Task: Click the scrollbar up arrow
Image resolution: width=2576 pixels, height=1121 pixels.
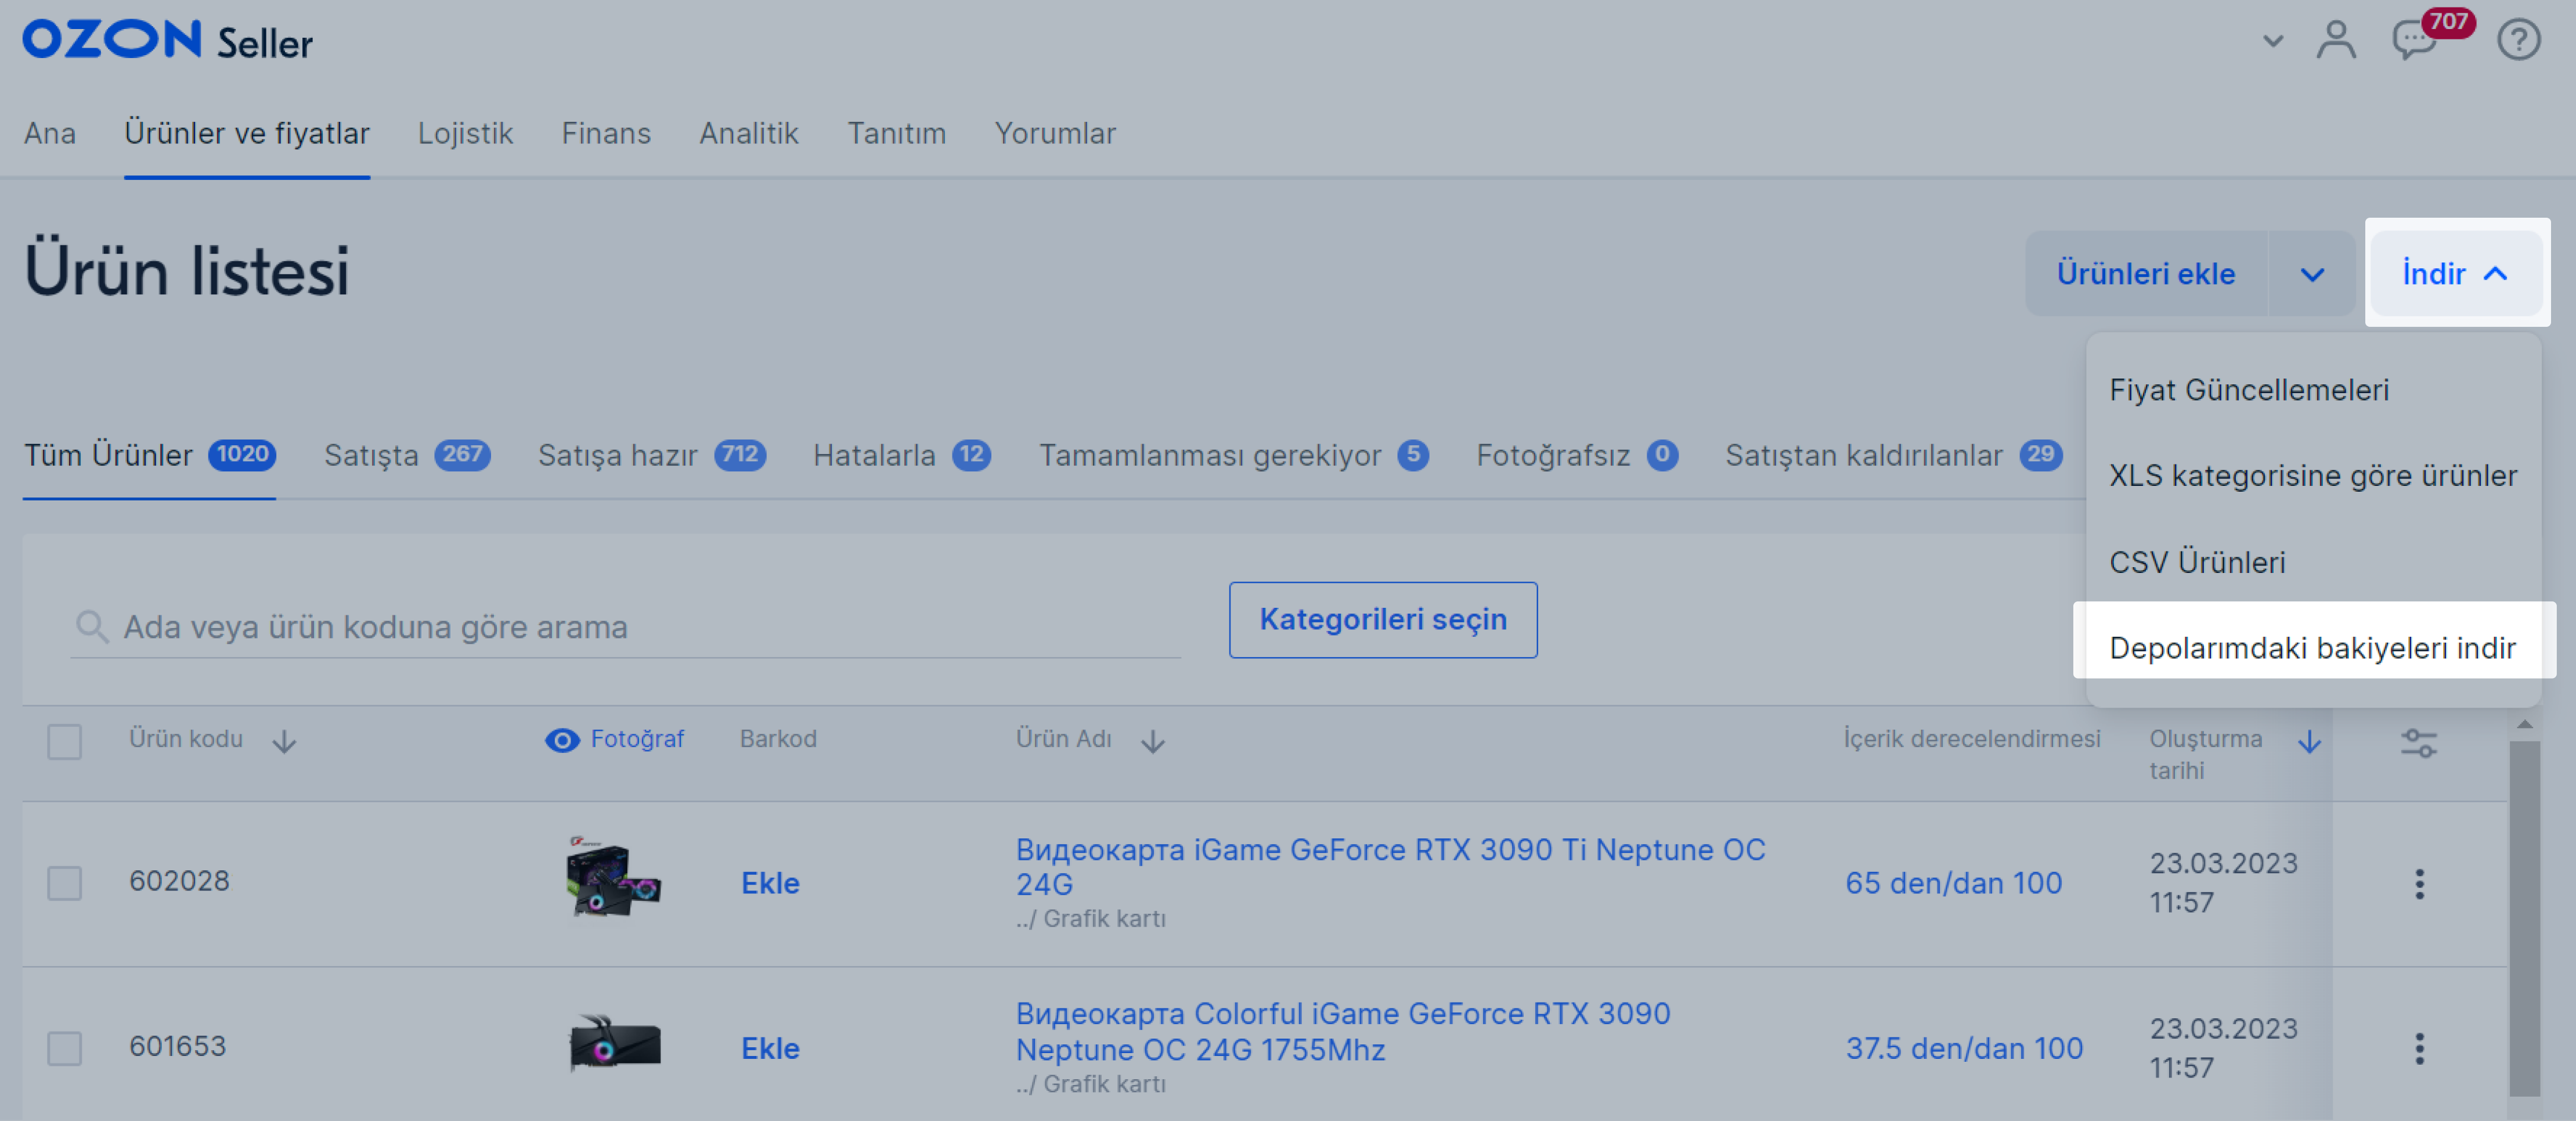Action: point(2524,724)
